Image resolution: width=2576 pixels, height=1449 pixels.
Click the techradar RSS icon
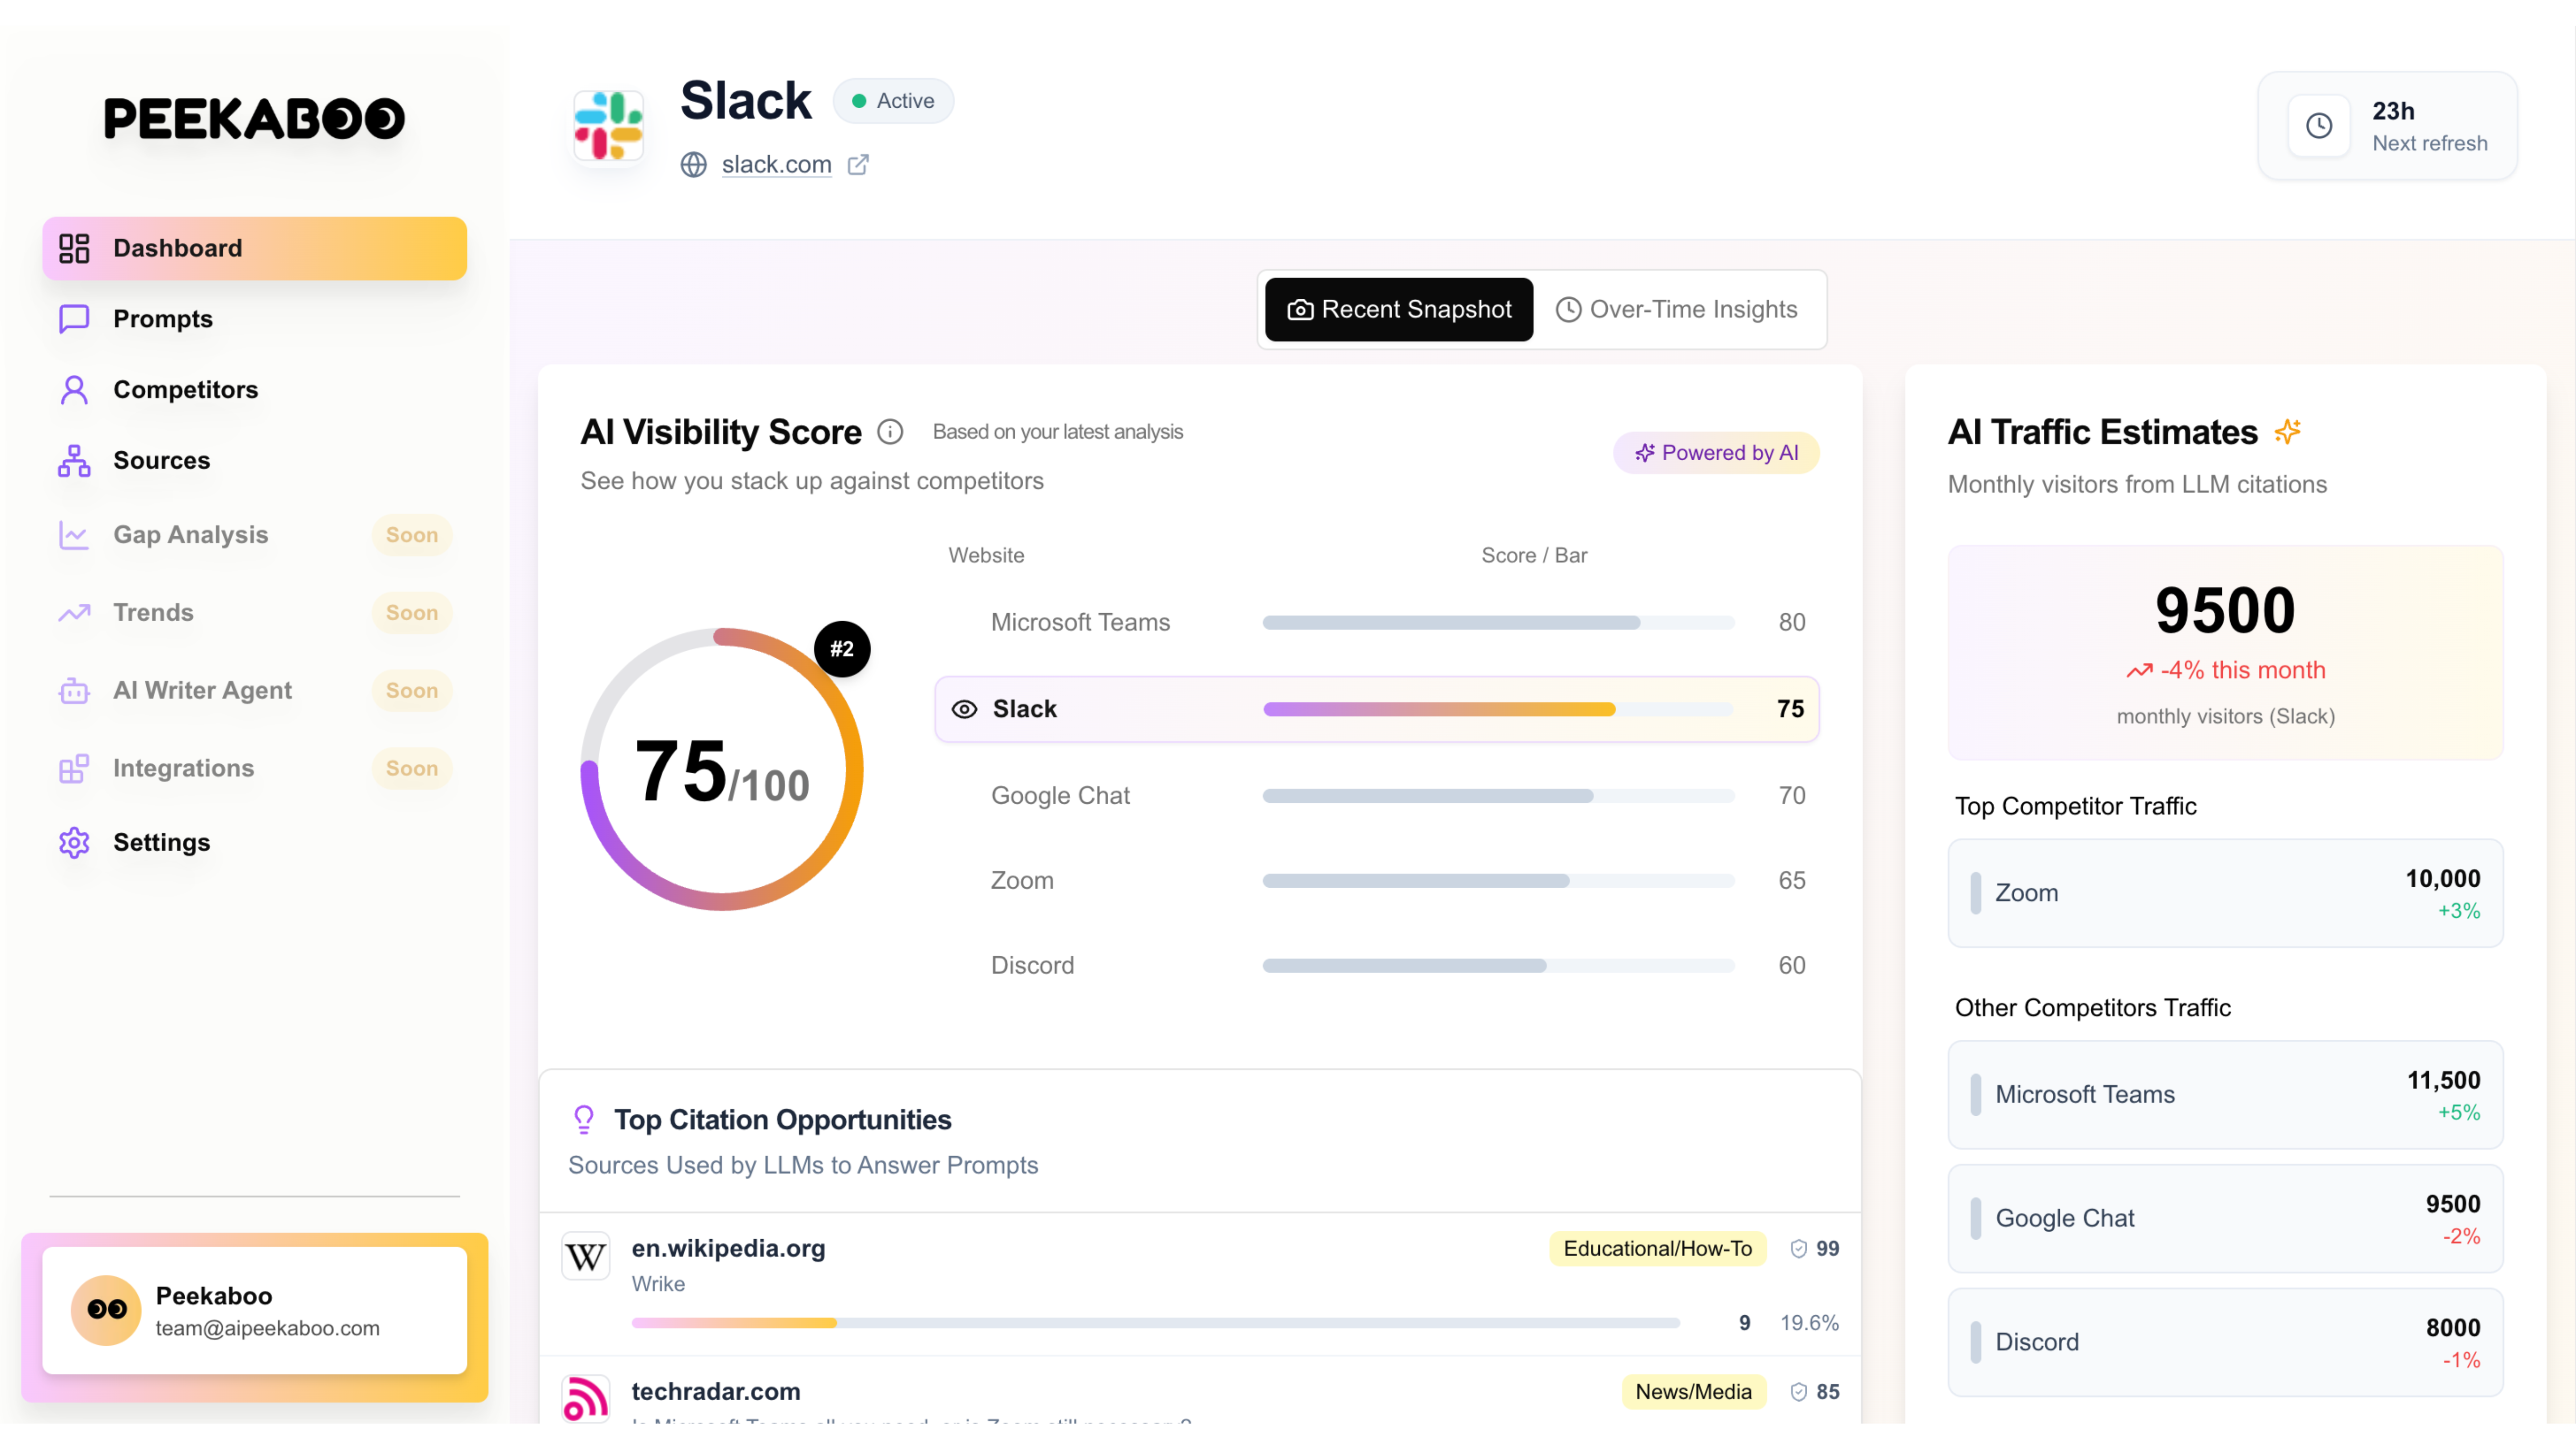(x=586, y=1397)
